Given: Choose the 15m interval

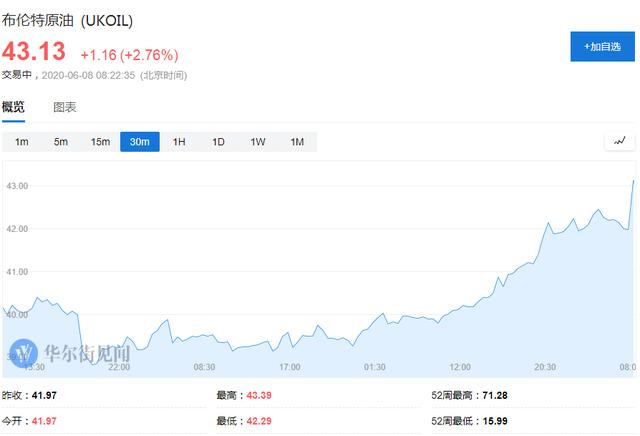Looking at the screenshot, I should (x=100, y=142).
